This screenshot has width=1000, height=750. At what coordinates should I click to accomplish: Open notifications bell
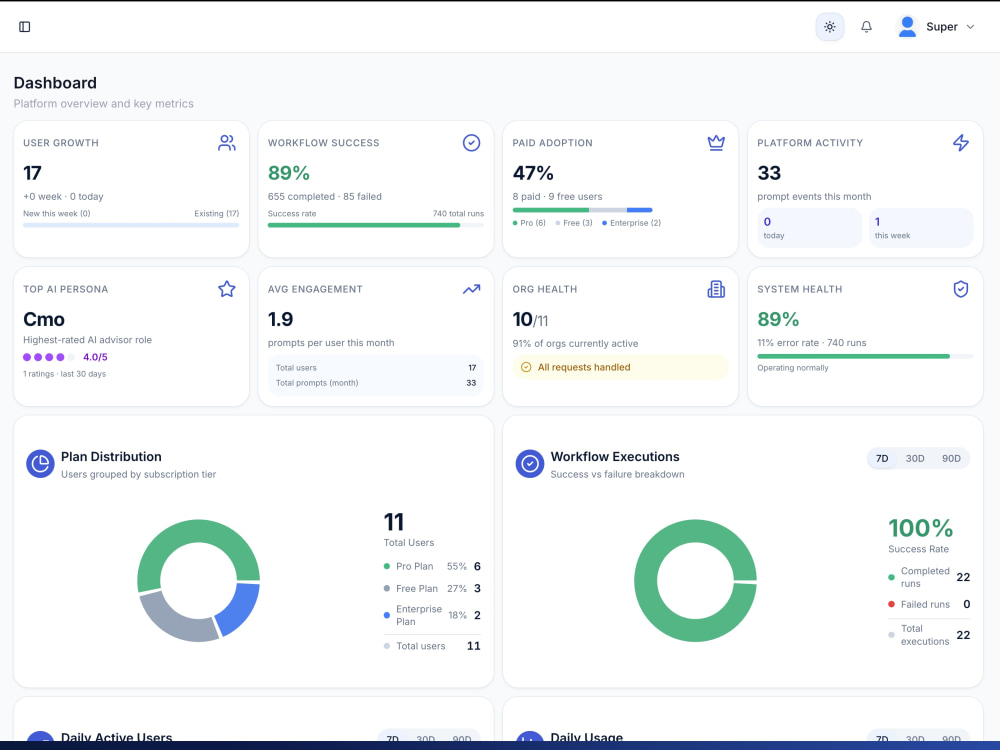866,27
